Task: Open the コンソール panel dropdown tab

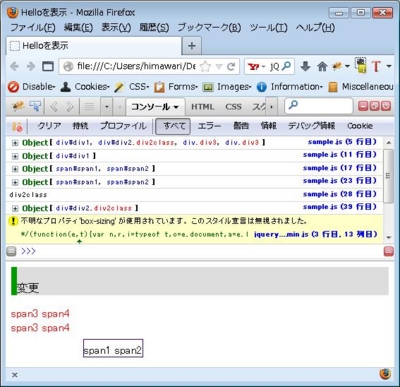Action: coord(155,107)
